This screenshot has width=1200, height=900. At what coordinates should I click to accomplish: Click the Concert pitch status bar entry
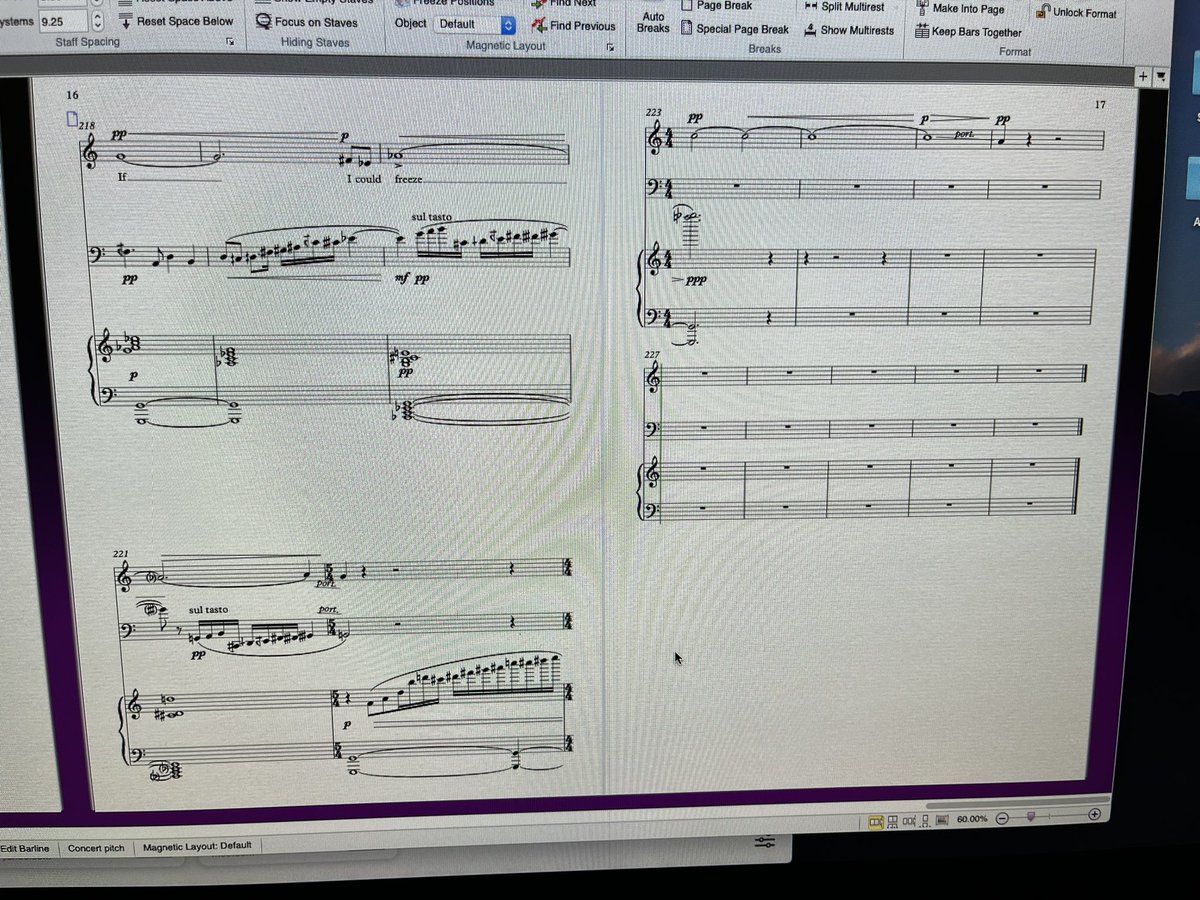(96, 848)
